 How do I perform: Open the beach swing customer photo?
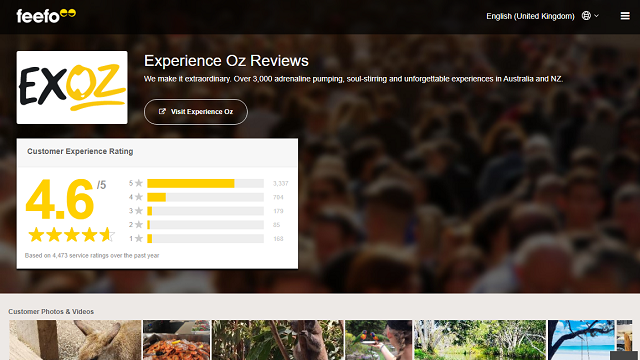pyautogui.click(x=581, y=340)
